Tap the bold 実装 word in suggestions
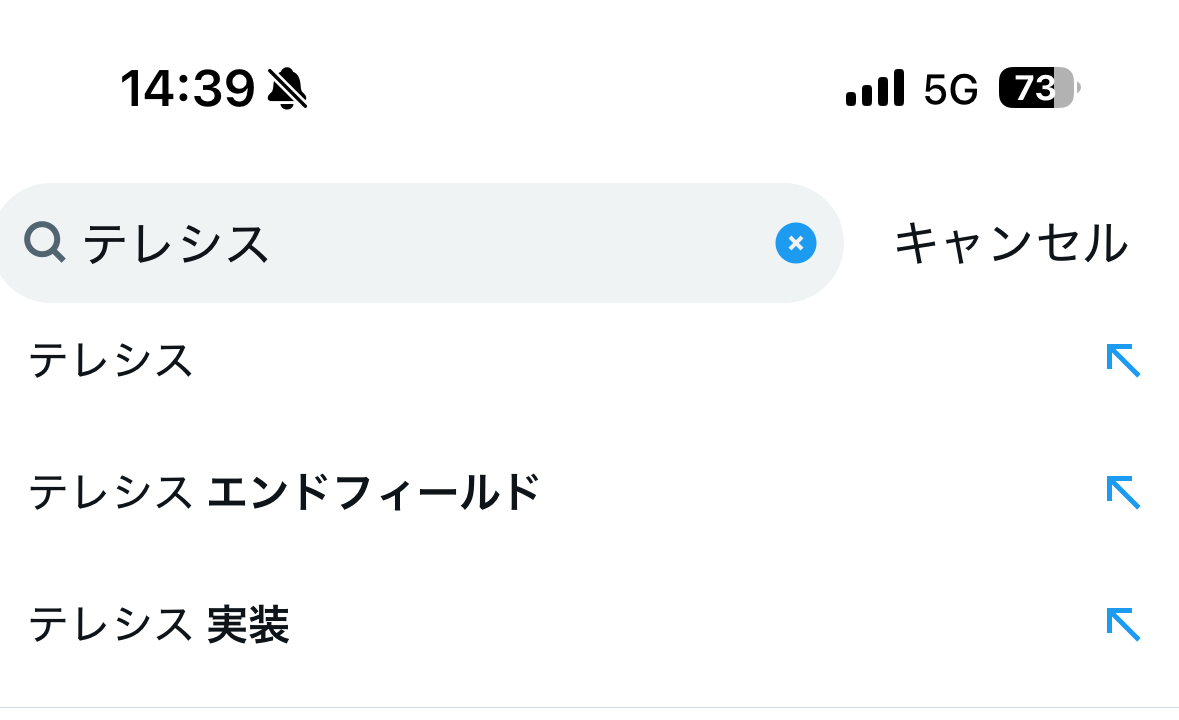Screen dimensions: 1179x720 [x=248, y=625]
